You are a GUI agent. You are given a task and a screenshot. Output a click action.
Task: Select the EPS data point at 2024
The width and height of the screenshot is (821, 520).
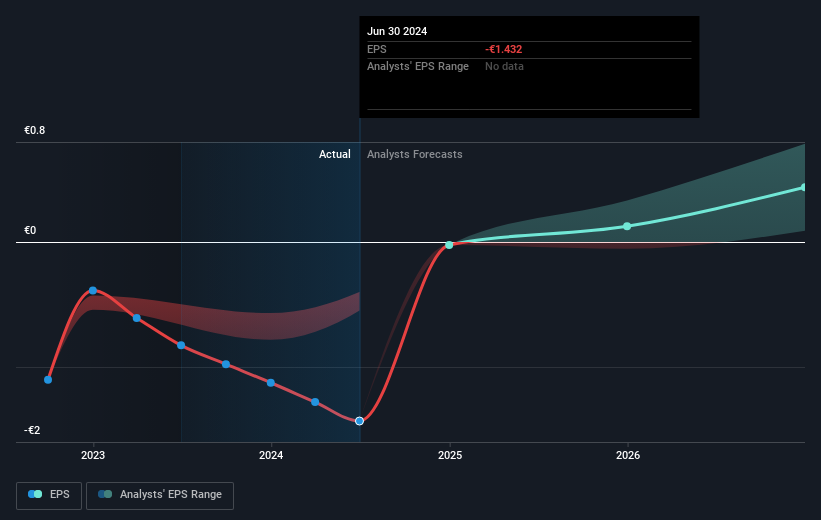point(271,383)
